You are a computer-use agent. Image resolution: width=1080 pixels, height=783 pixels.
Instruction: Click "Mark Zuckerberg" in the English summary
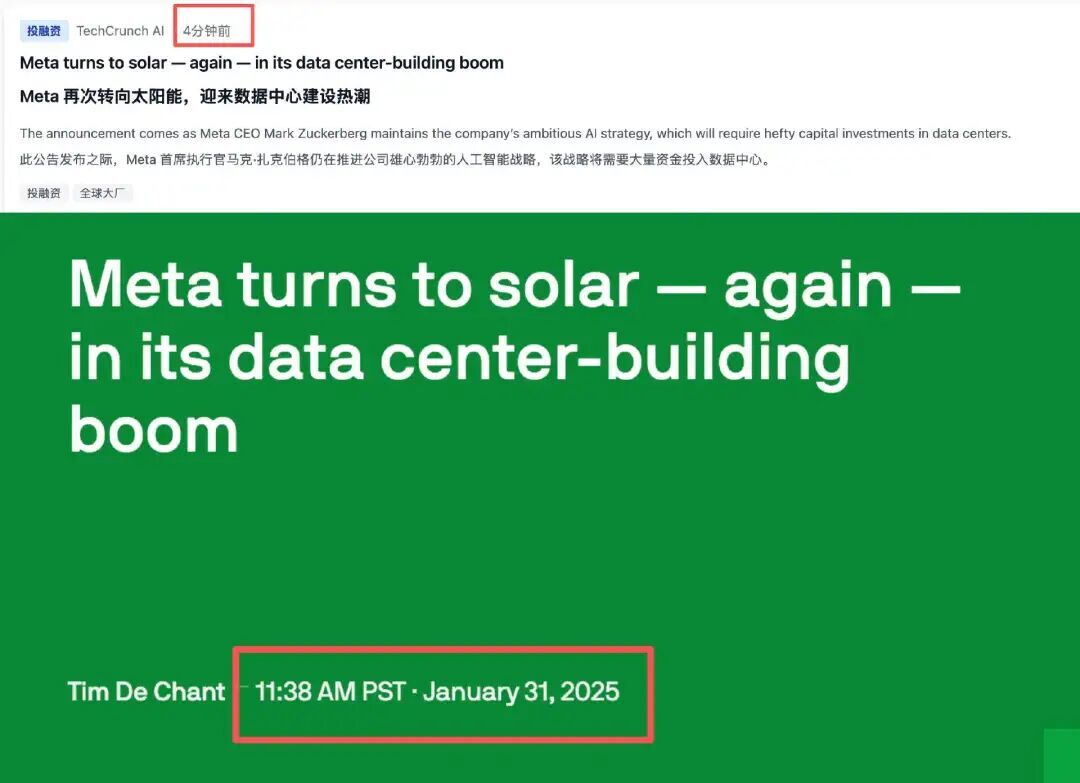[x=311, y=134]
